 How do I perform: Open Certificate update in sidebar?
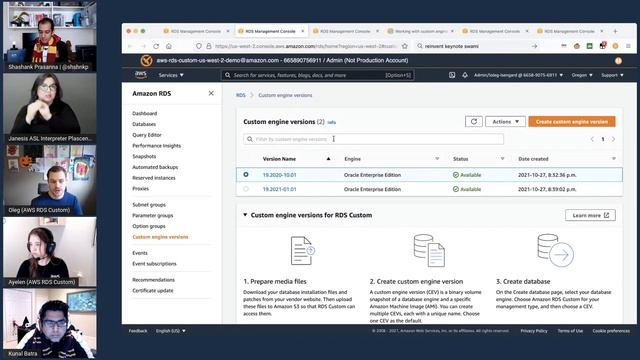pyautogui.click(x=153, y=291)
